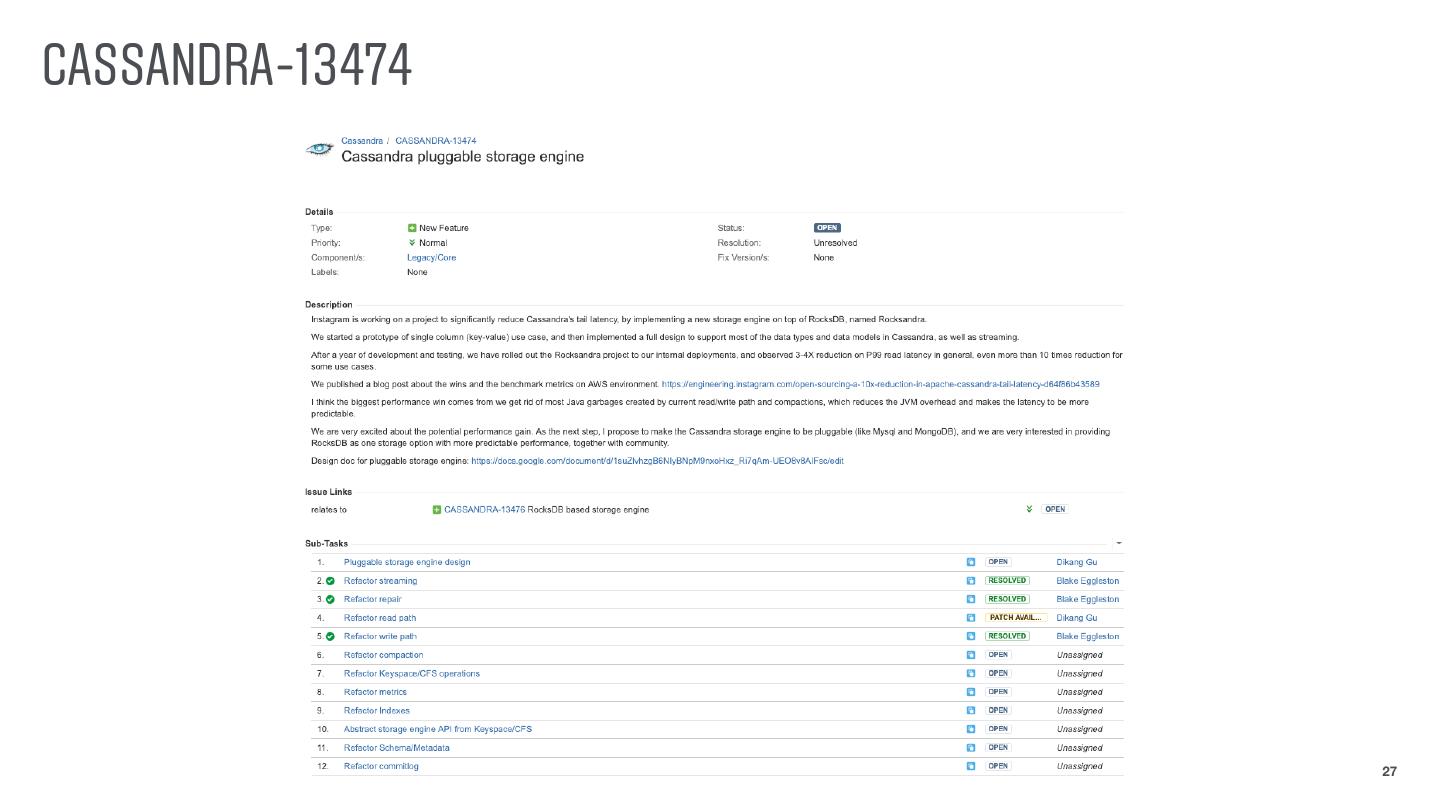1440x810 pixels.
Task: Click the sub-task icon for Refactor Indexes
Action: point(970,711)
